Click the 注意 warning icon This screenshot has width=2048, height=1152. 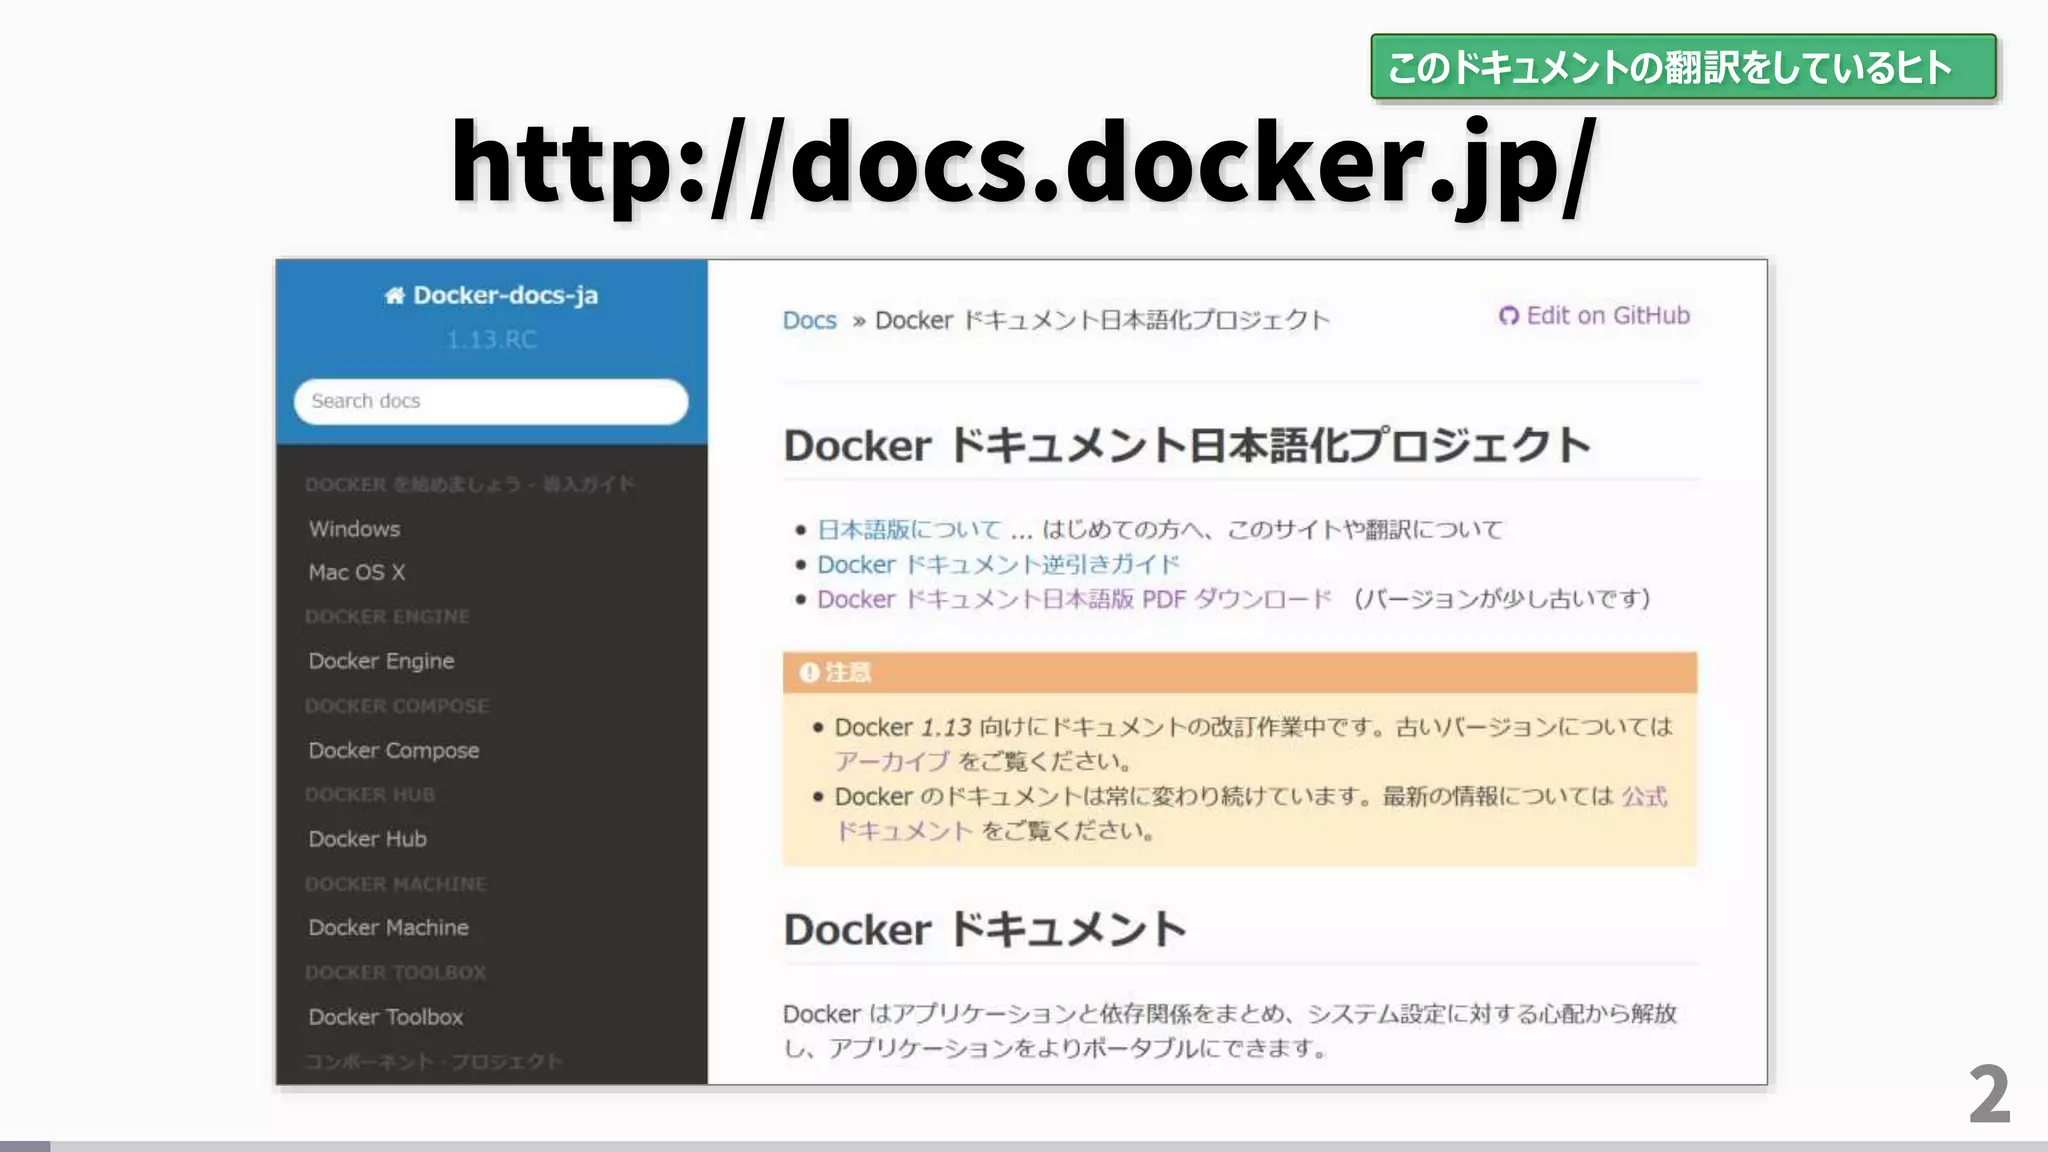pyautogui.click(x=809, y=673)
